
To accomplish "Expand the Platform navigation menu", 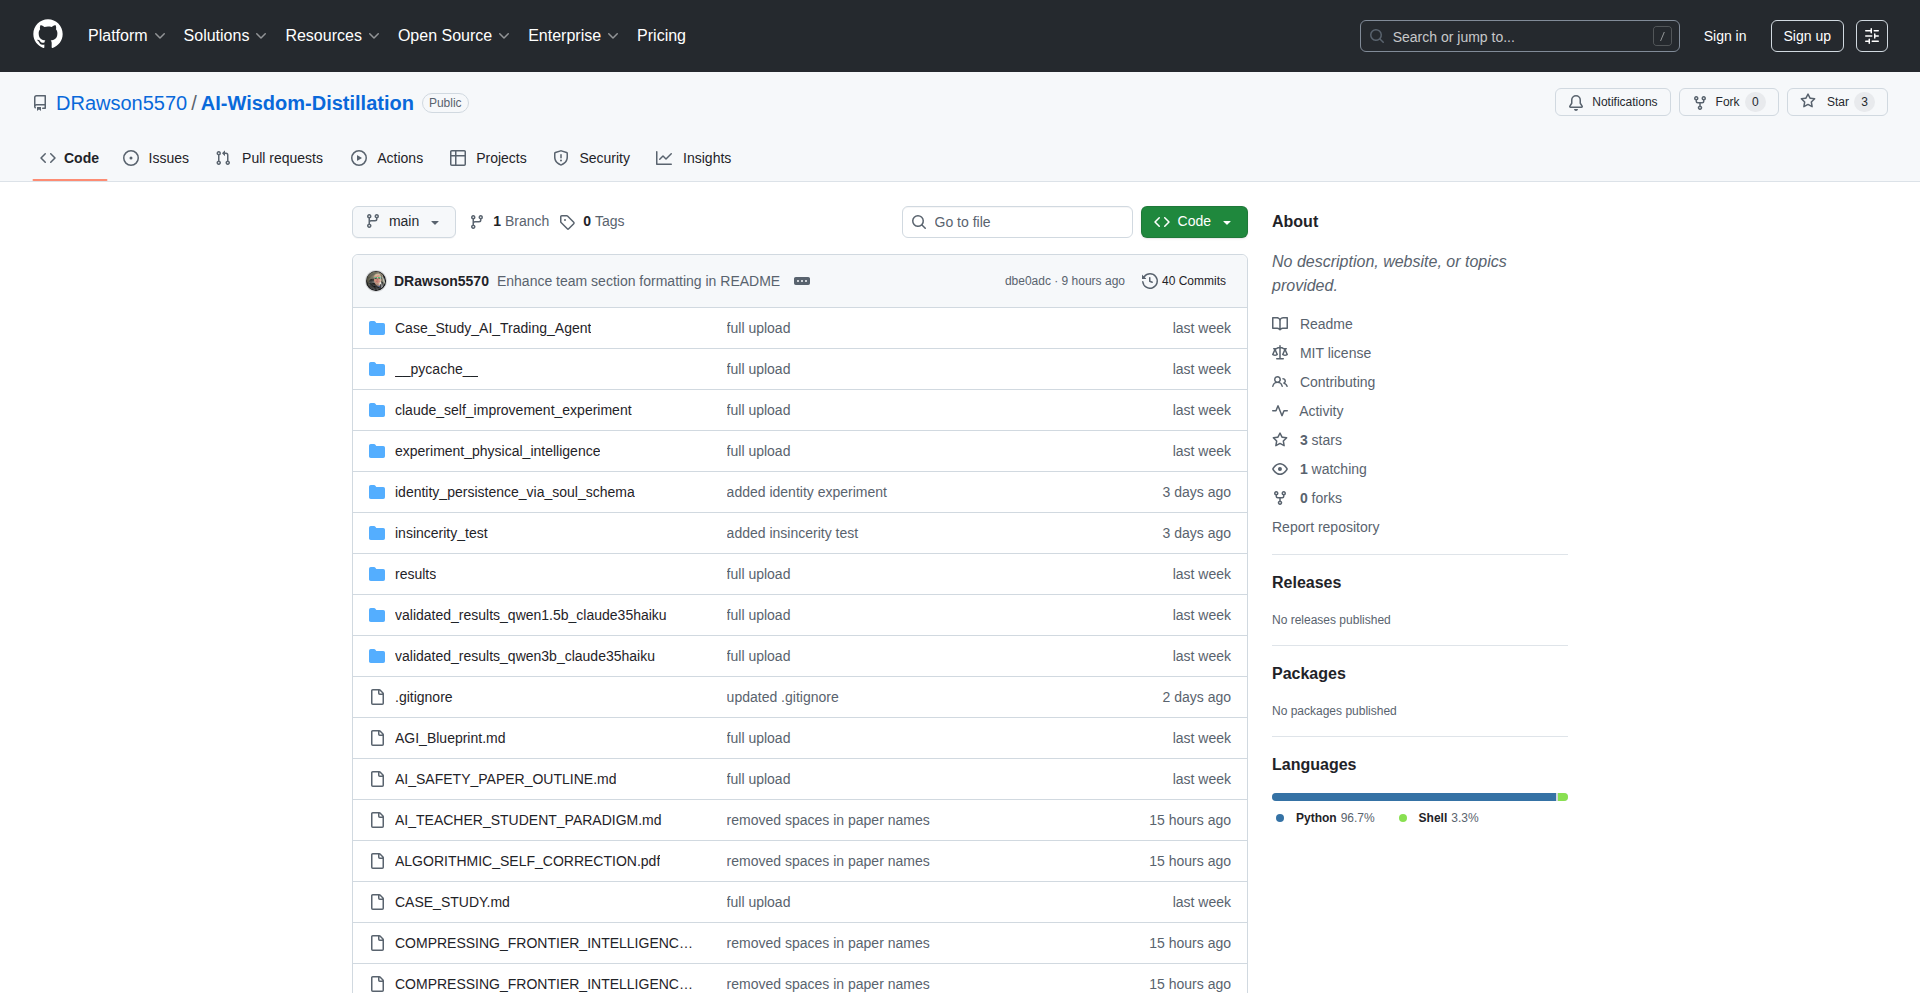I will (126, 36).
